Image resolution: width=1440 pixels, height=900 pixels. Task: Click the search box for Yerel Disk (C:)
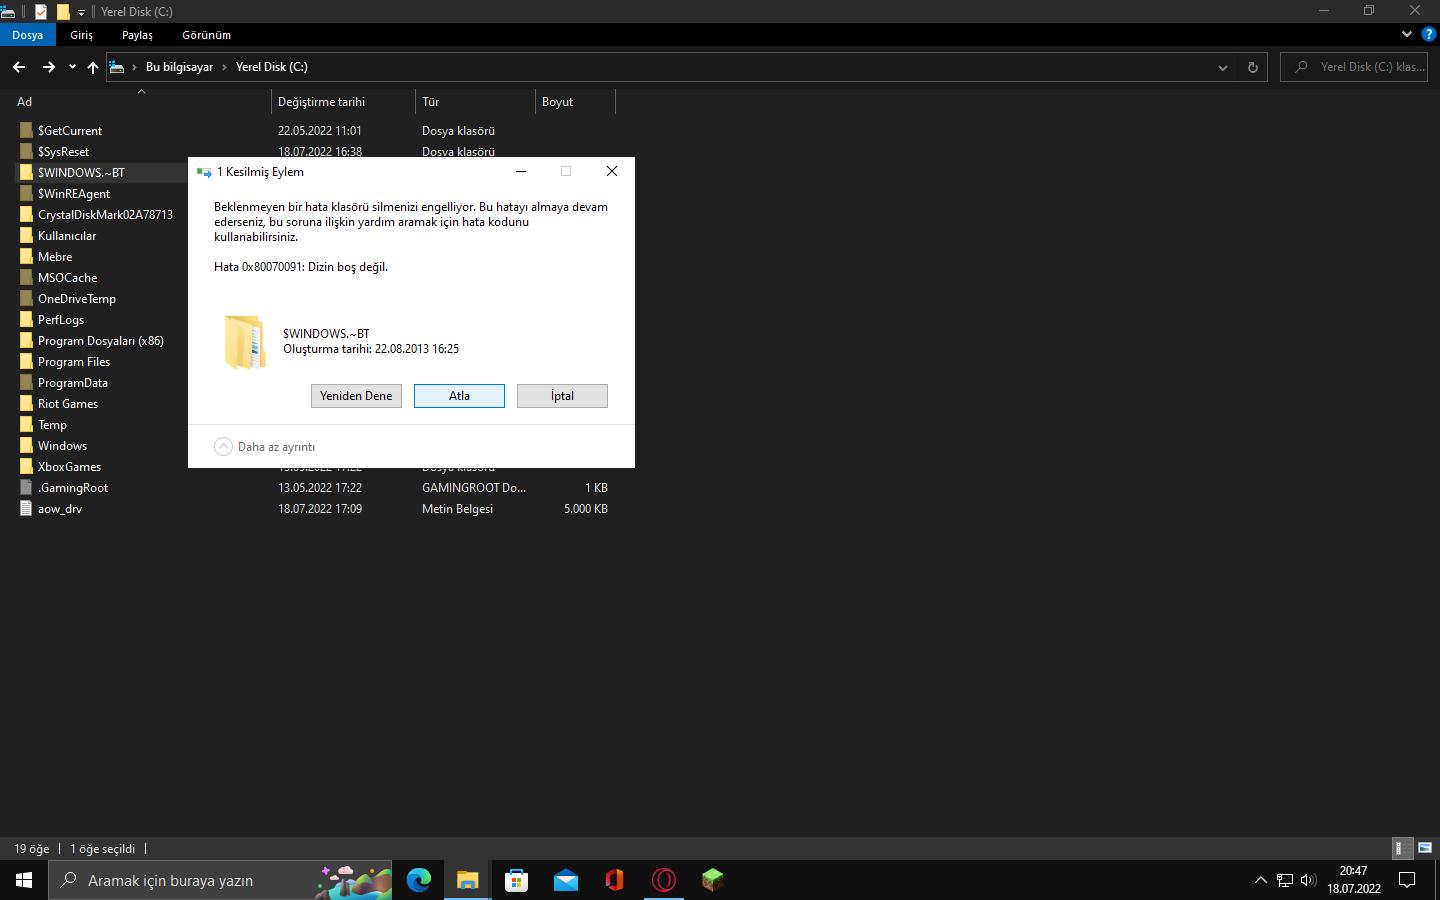coord(1354,67)
